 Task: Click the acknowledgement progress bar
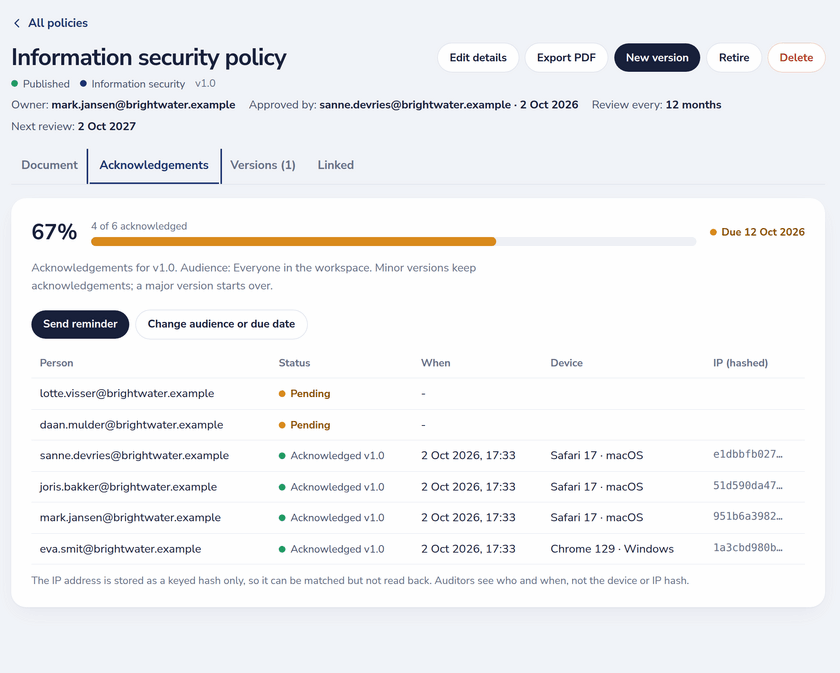click(x=394, y=242)
